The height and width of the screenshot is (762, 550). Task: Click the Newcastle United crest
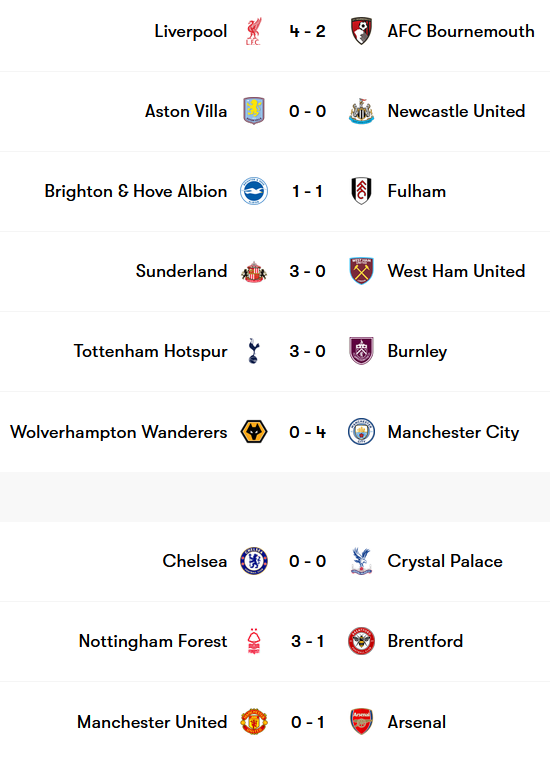pos(361,111)
